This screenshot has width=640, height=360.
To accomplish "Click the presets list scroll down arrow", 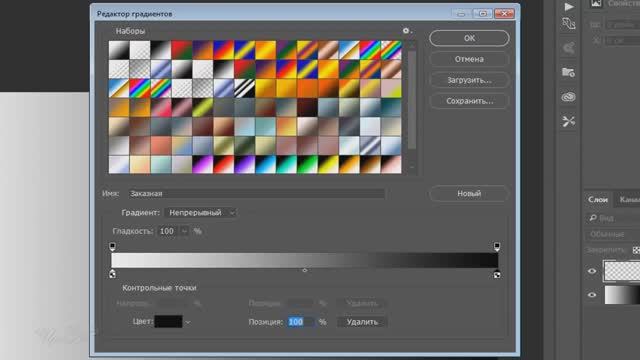I will [x=412, y=167].
